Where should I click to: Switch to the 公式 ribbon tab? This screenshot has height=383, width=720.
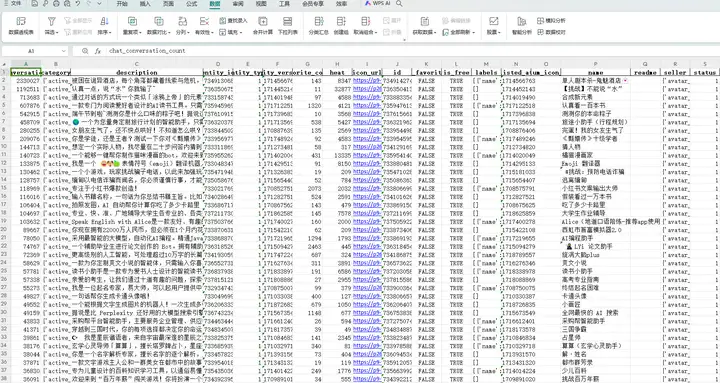191,4
